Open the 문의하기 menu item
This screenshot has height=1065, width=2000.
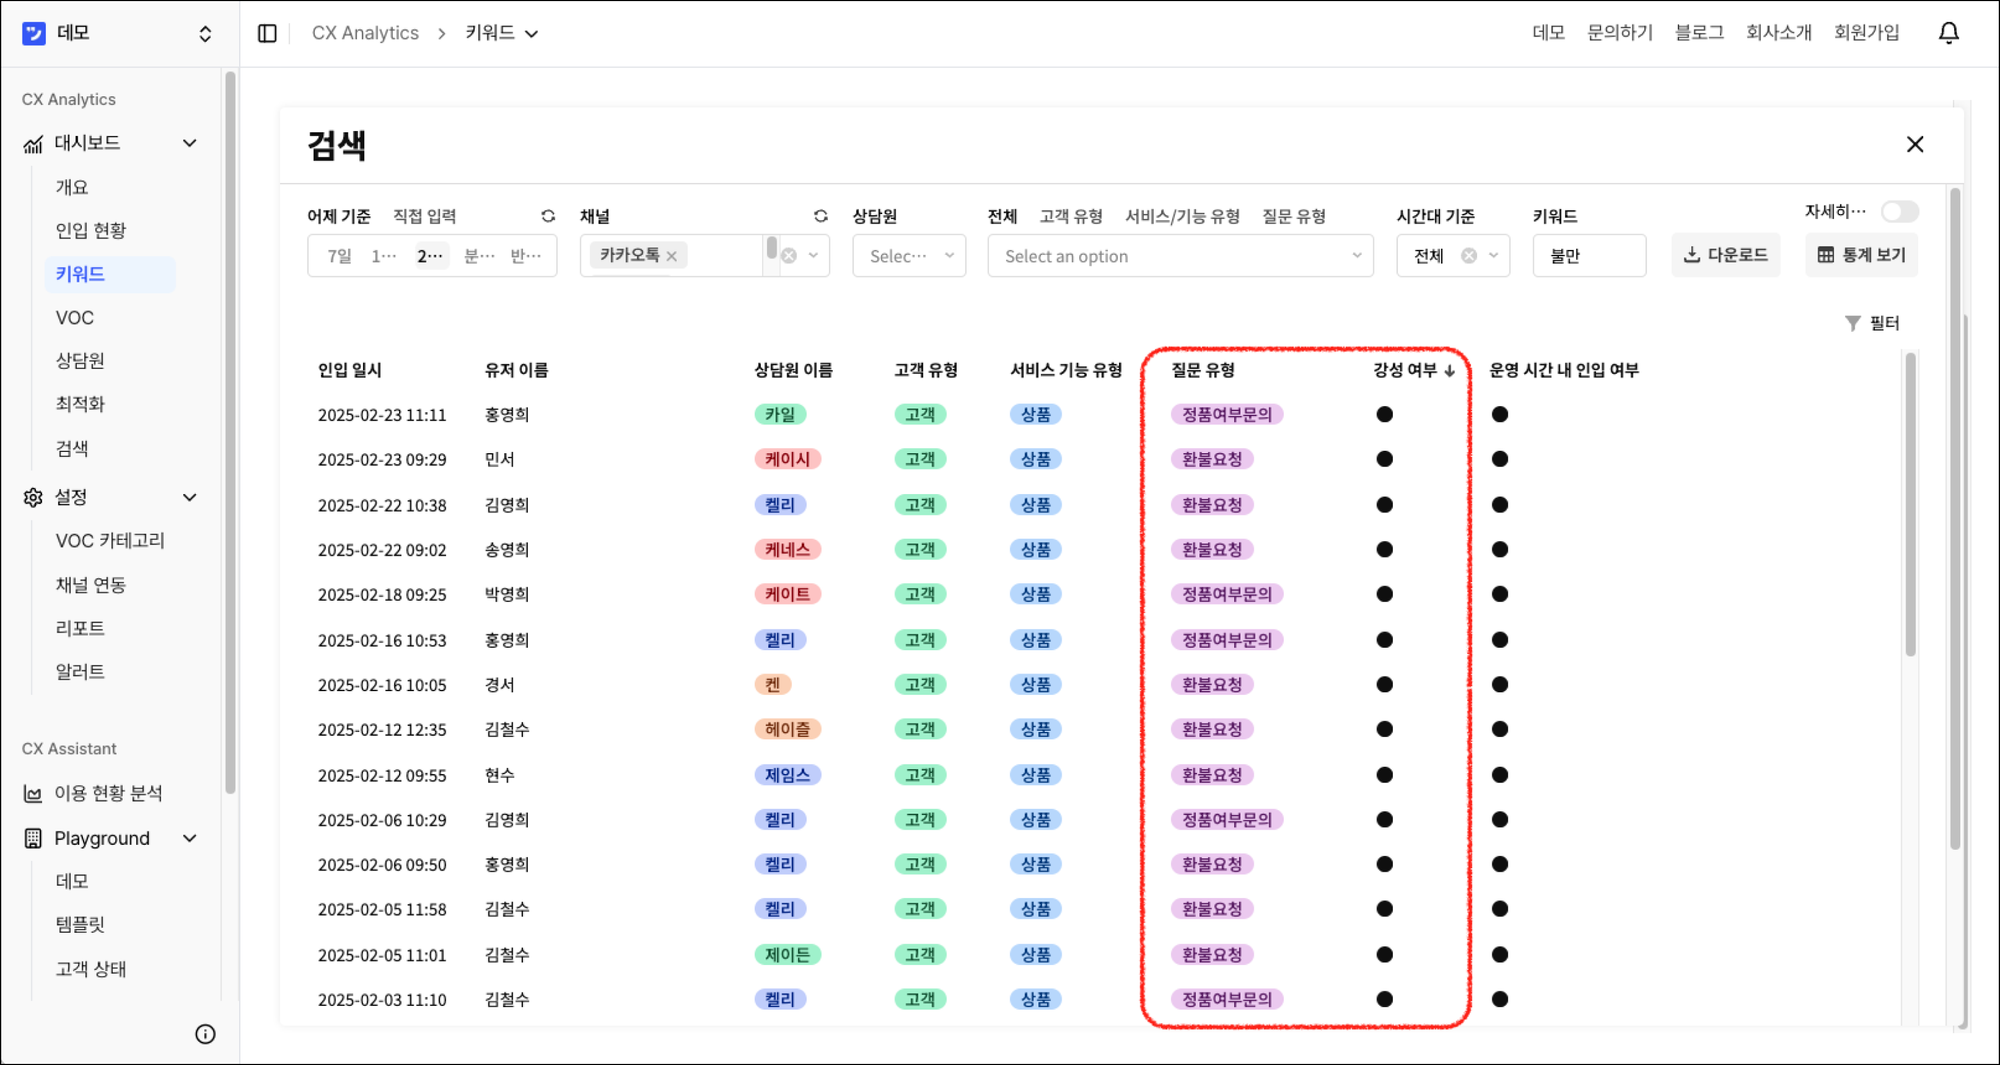[x=1619, y=32]
